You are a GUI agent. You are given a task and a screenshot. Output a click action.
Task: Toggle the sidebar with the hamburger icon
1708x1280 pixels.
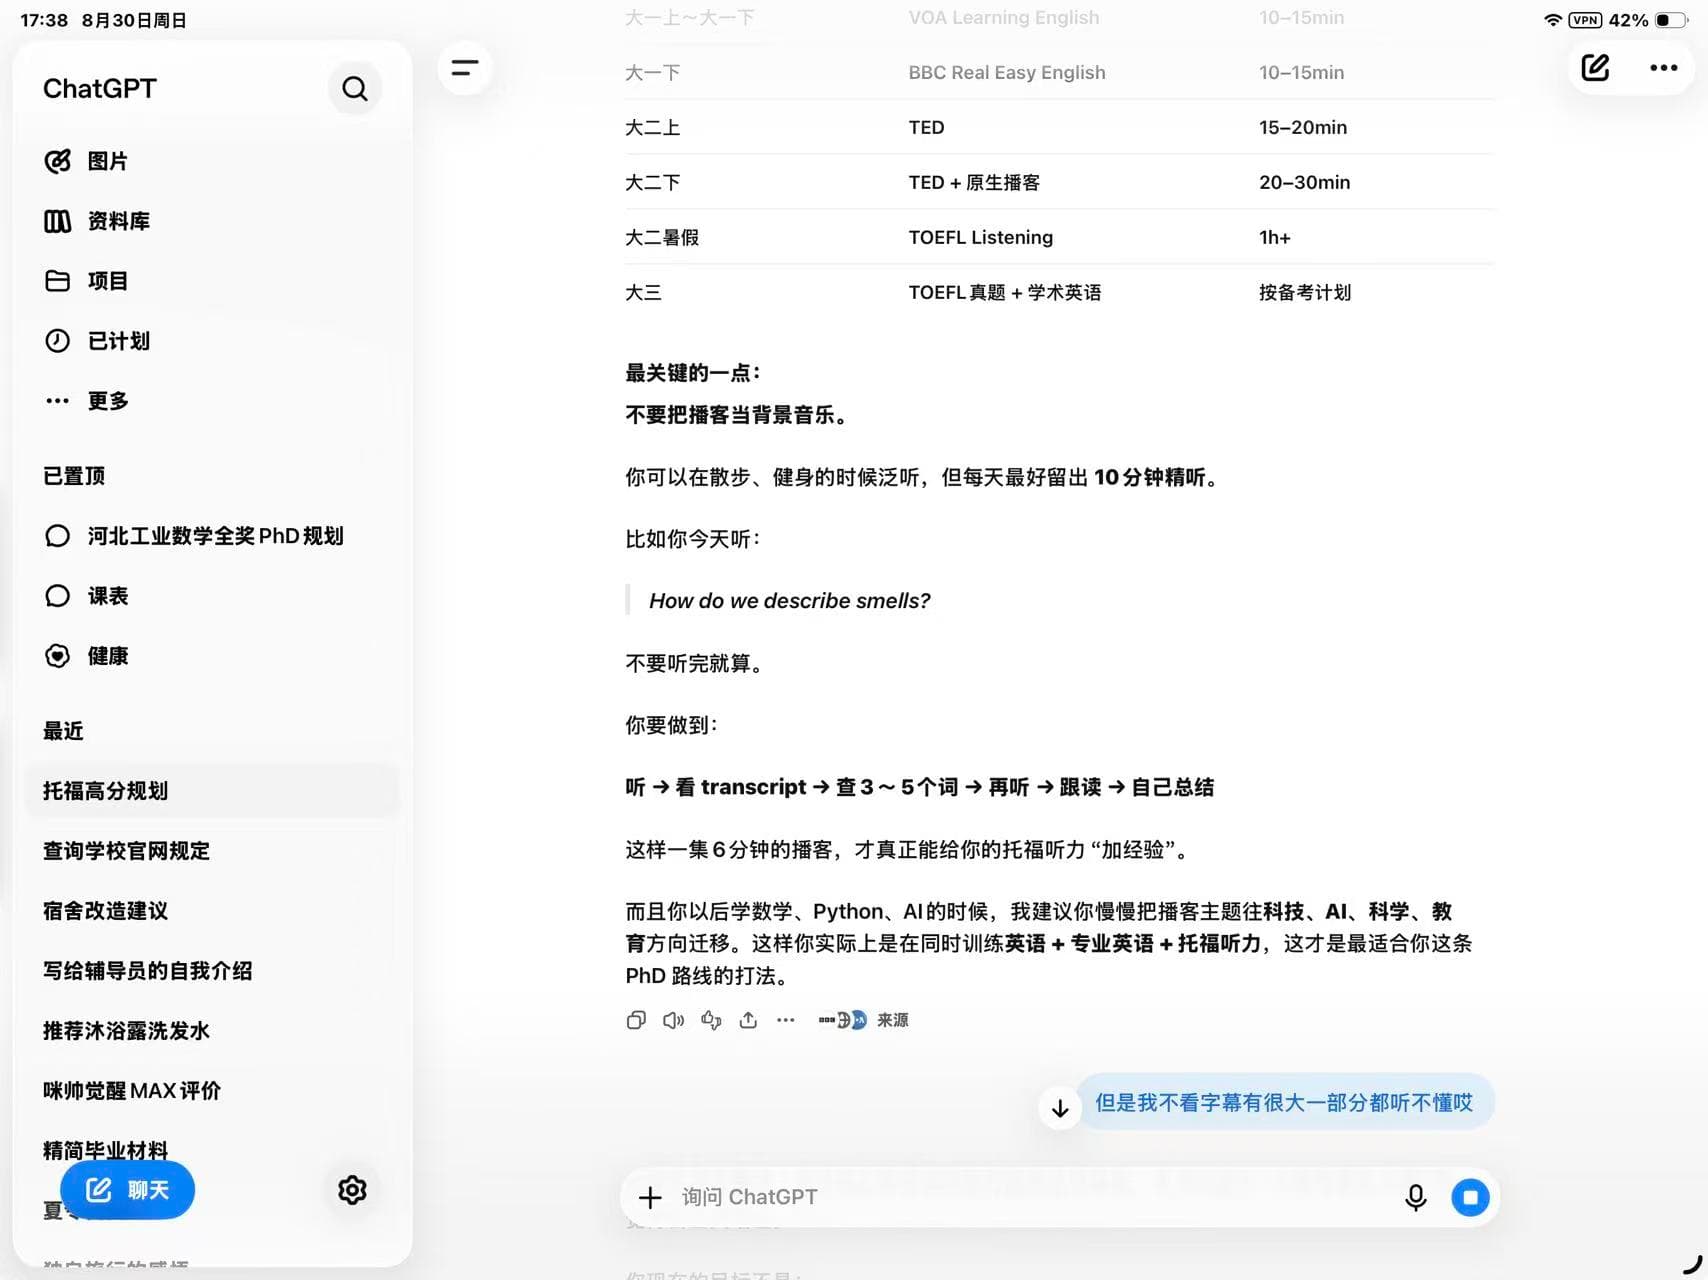click(x=465, y=68)
